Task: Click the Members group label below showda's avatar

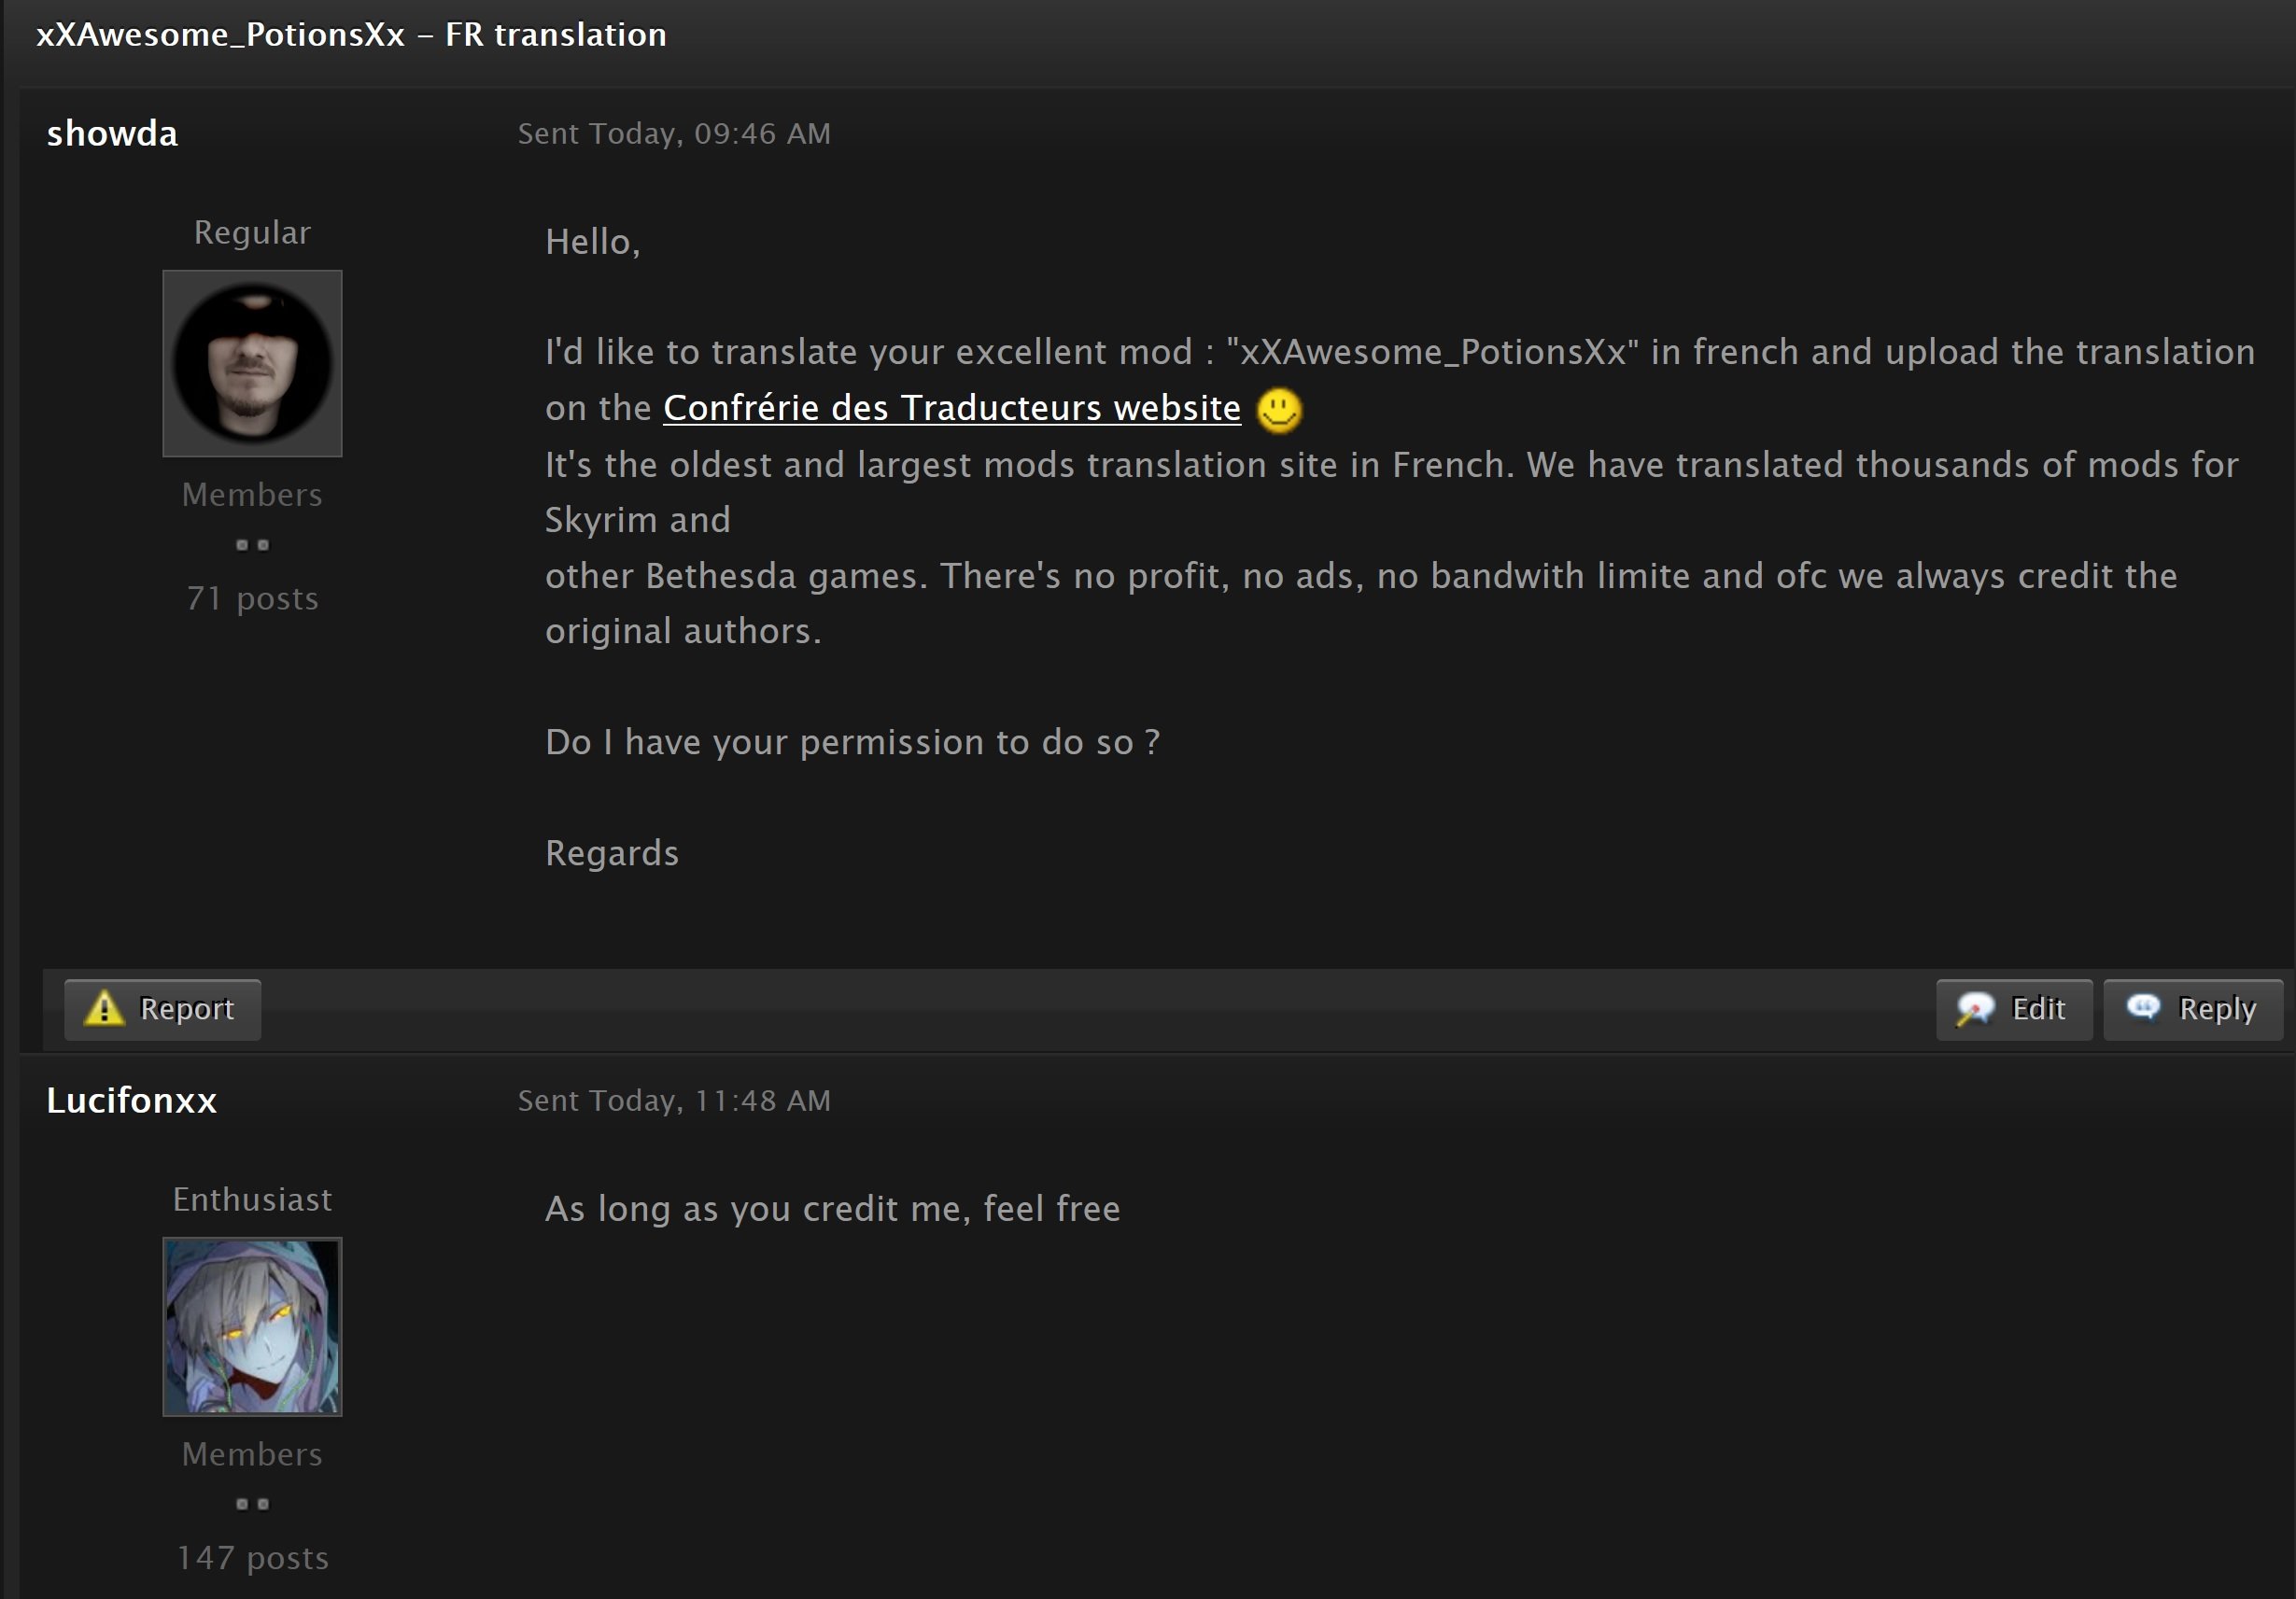Action: (x=252, y=495)
